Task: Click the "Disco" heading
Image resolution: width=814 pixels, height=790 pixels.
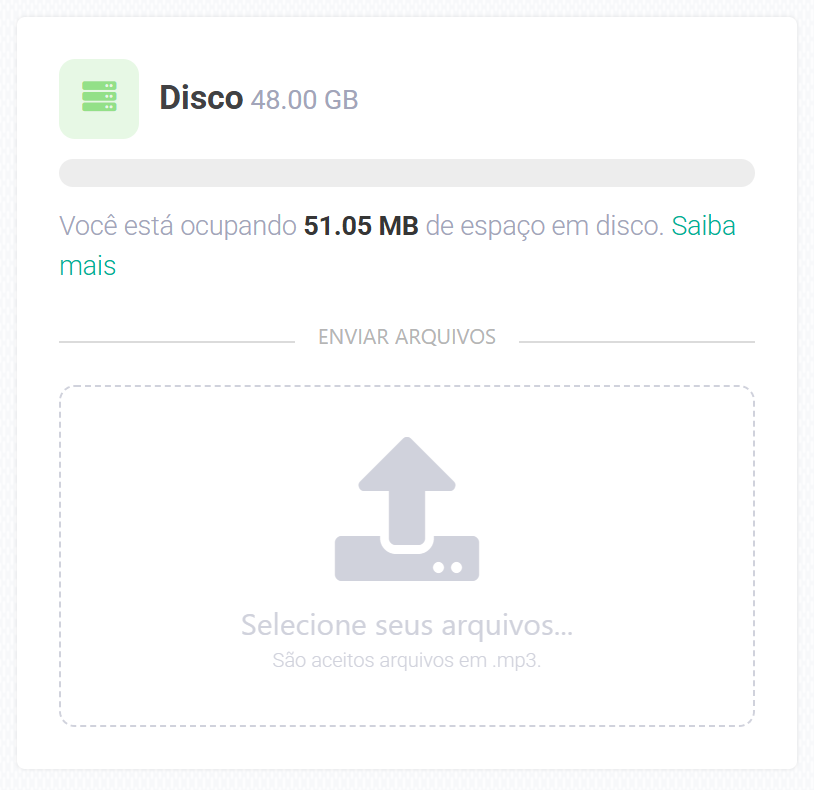Action: (x=201, y=98)
